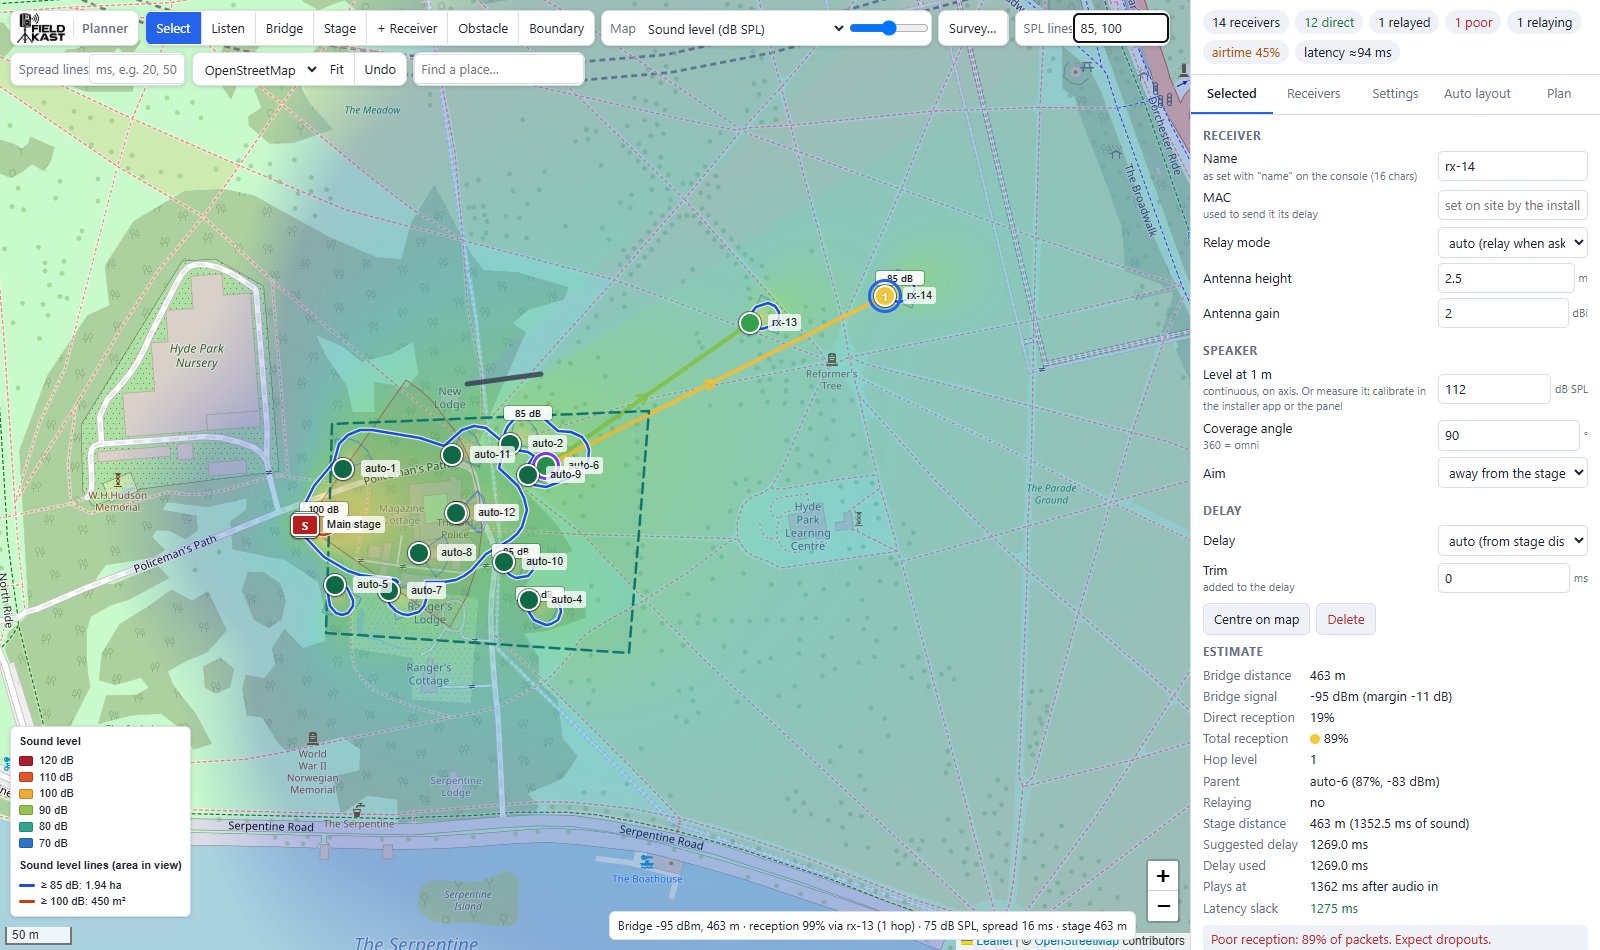Select the auto-1 receiver marker

(343, 468)
